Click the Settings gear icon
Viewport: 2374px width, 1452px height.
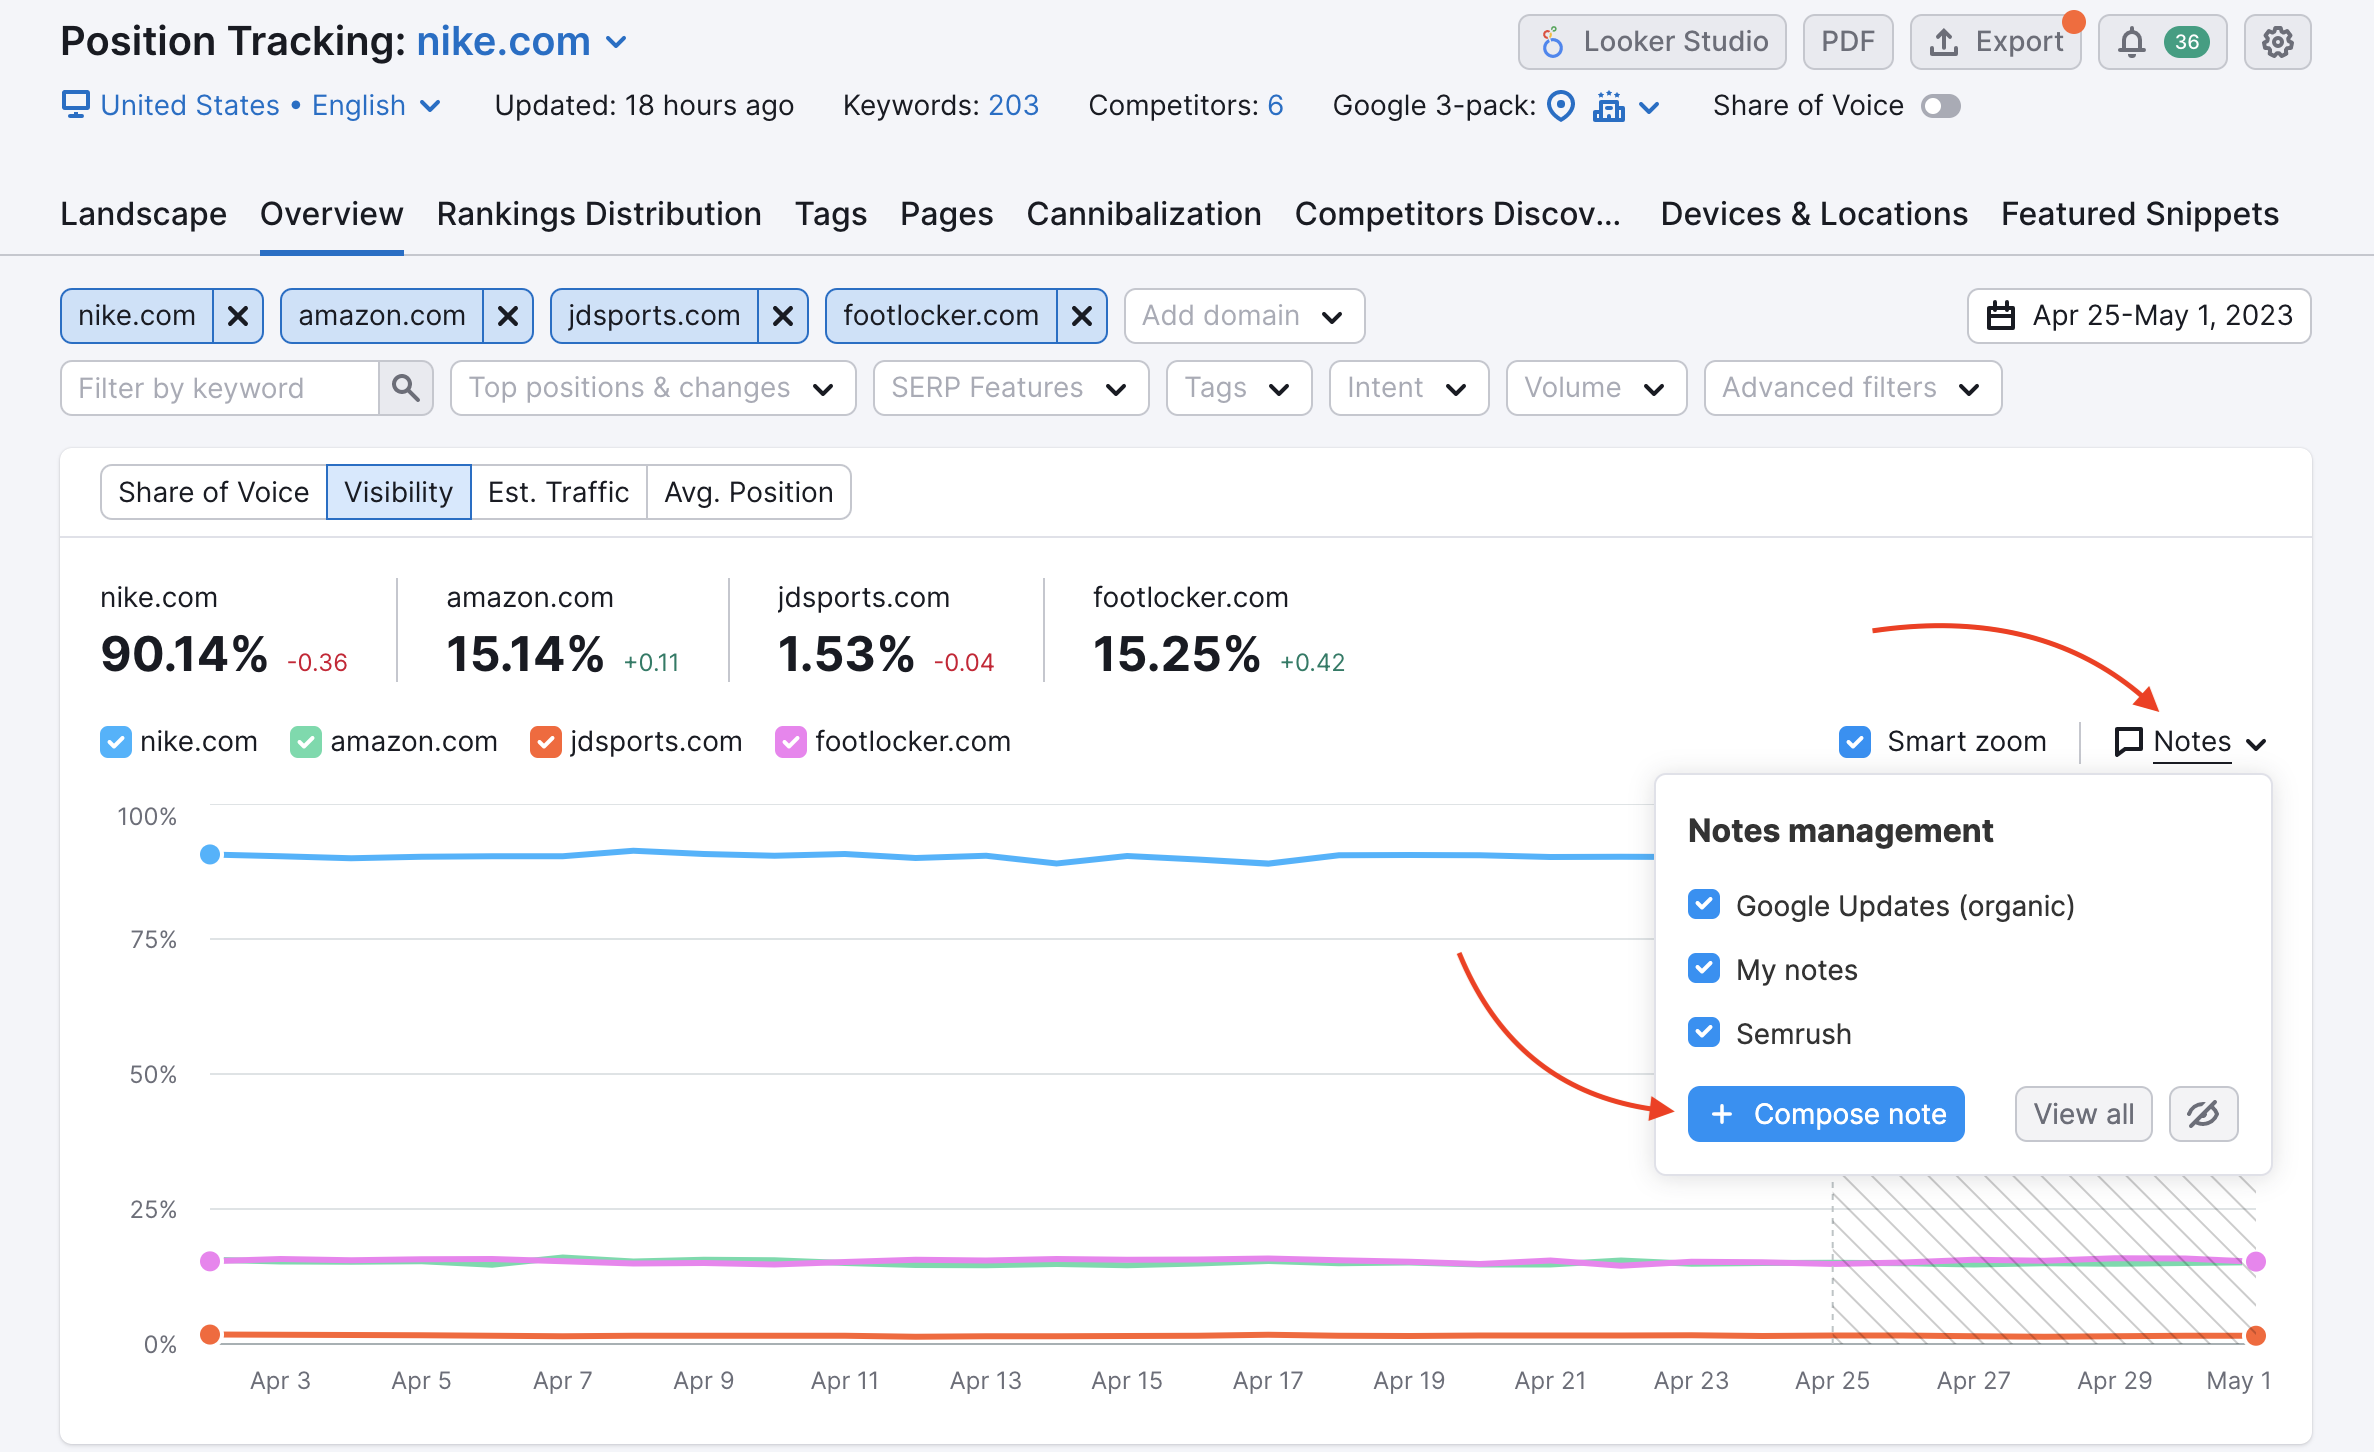[x=2277, y=42]
